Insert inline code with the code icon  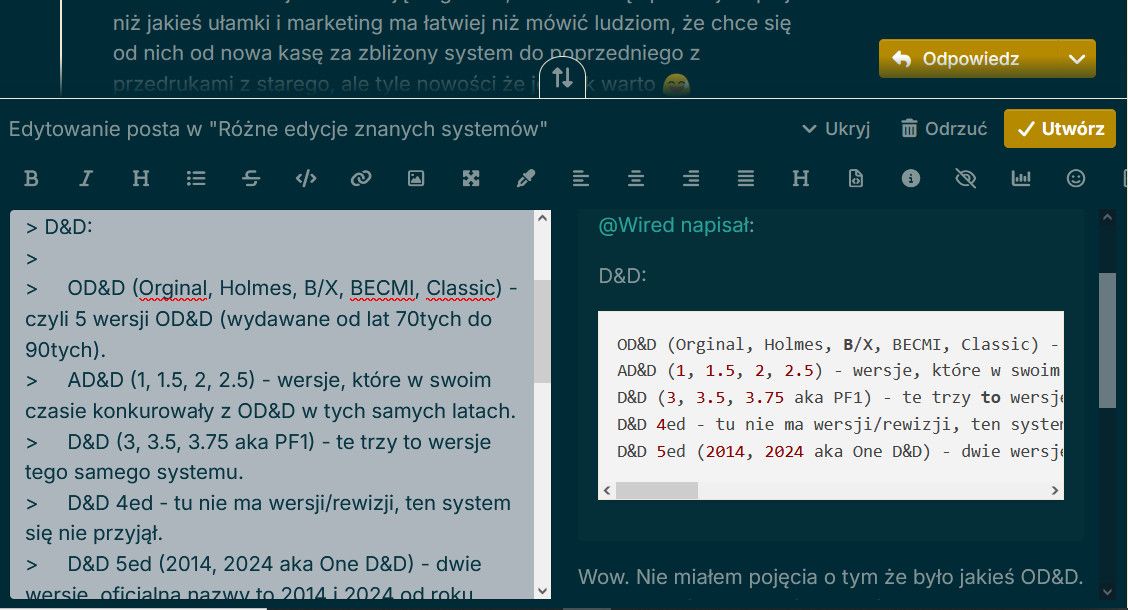pyautogui.click(x=306, y=178)
